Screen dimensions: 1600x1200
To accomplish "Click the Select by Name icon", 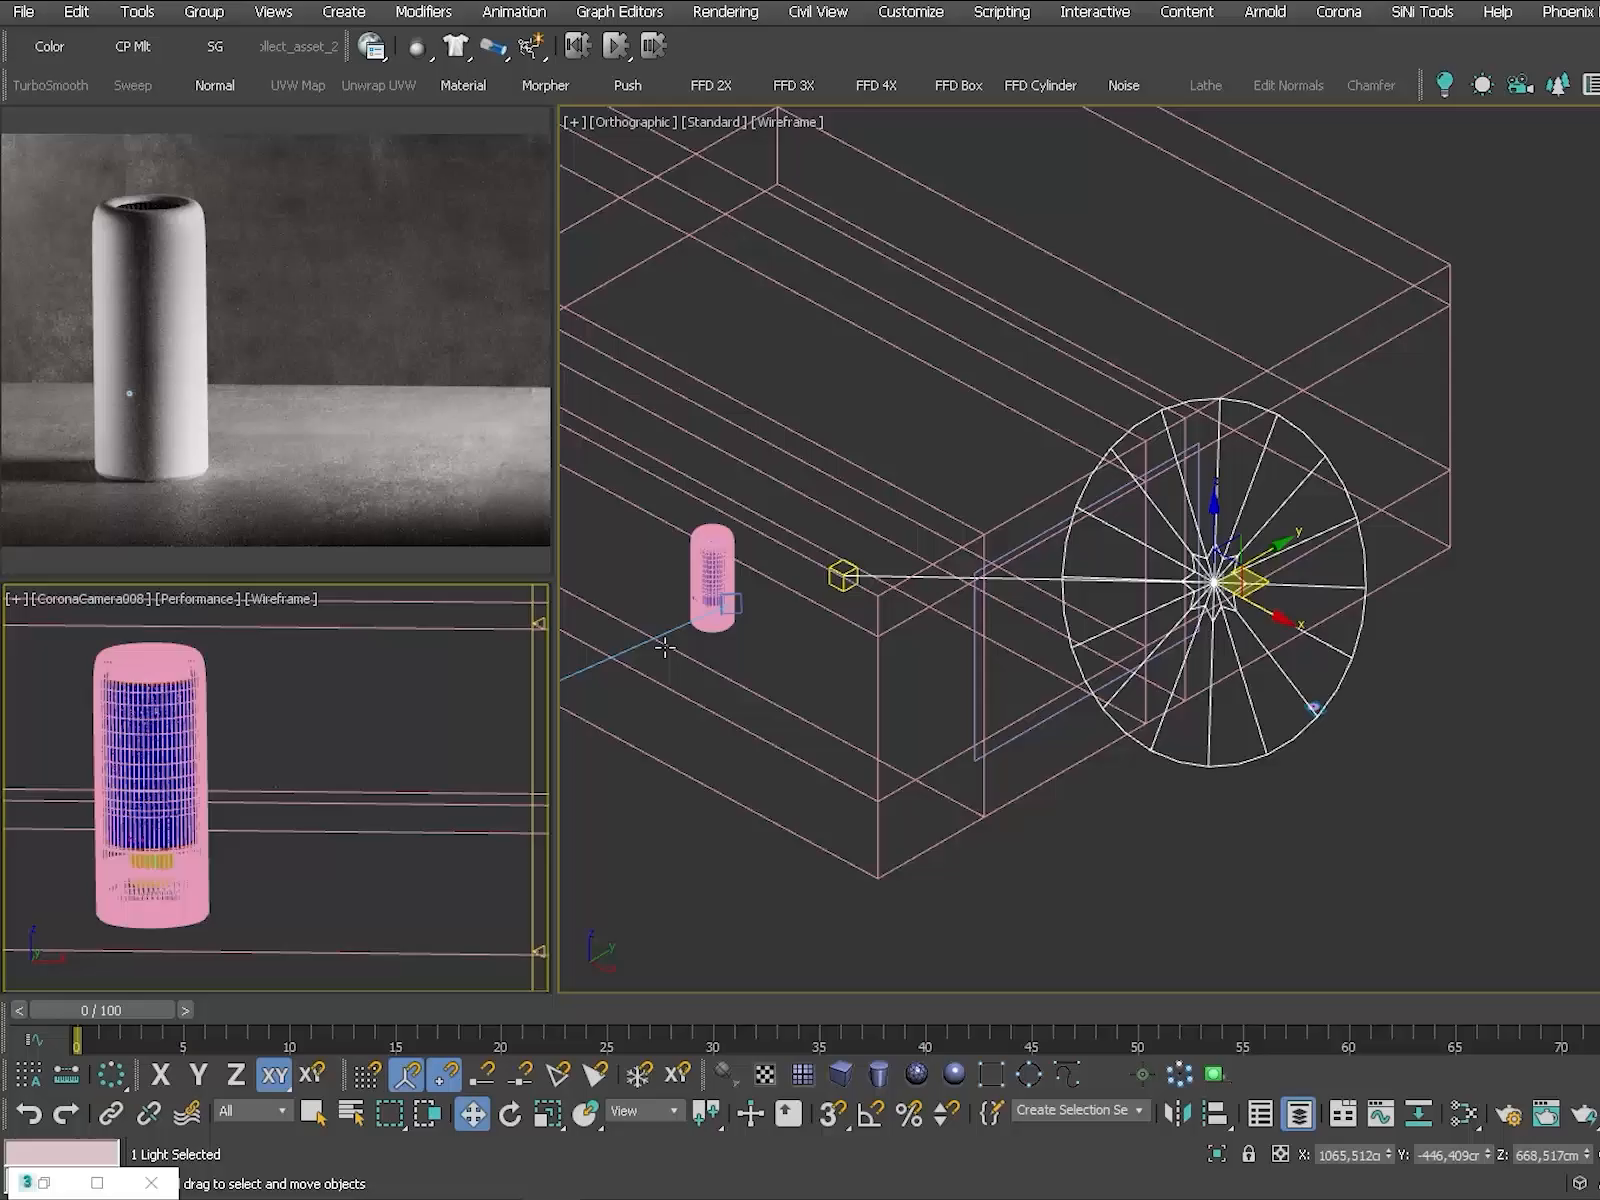I will 351,1113.
